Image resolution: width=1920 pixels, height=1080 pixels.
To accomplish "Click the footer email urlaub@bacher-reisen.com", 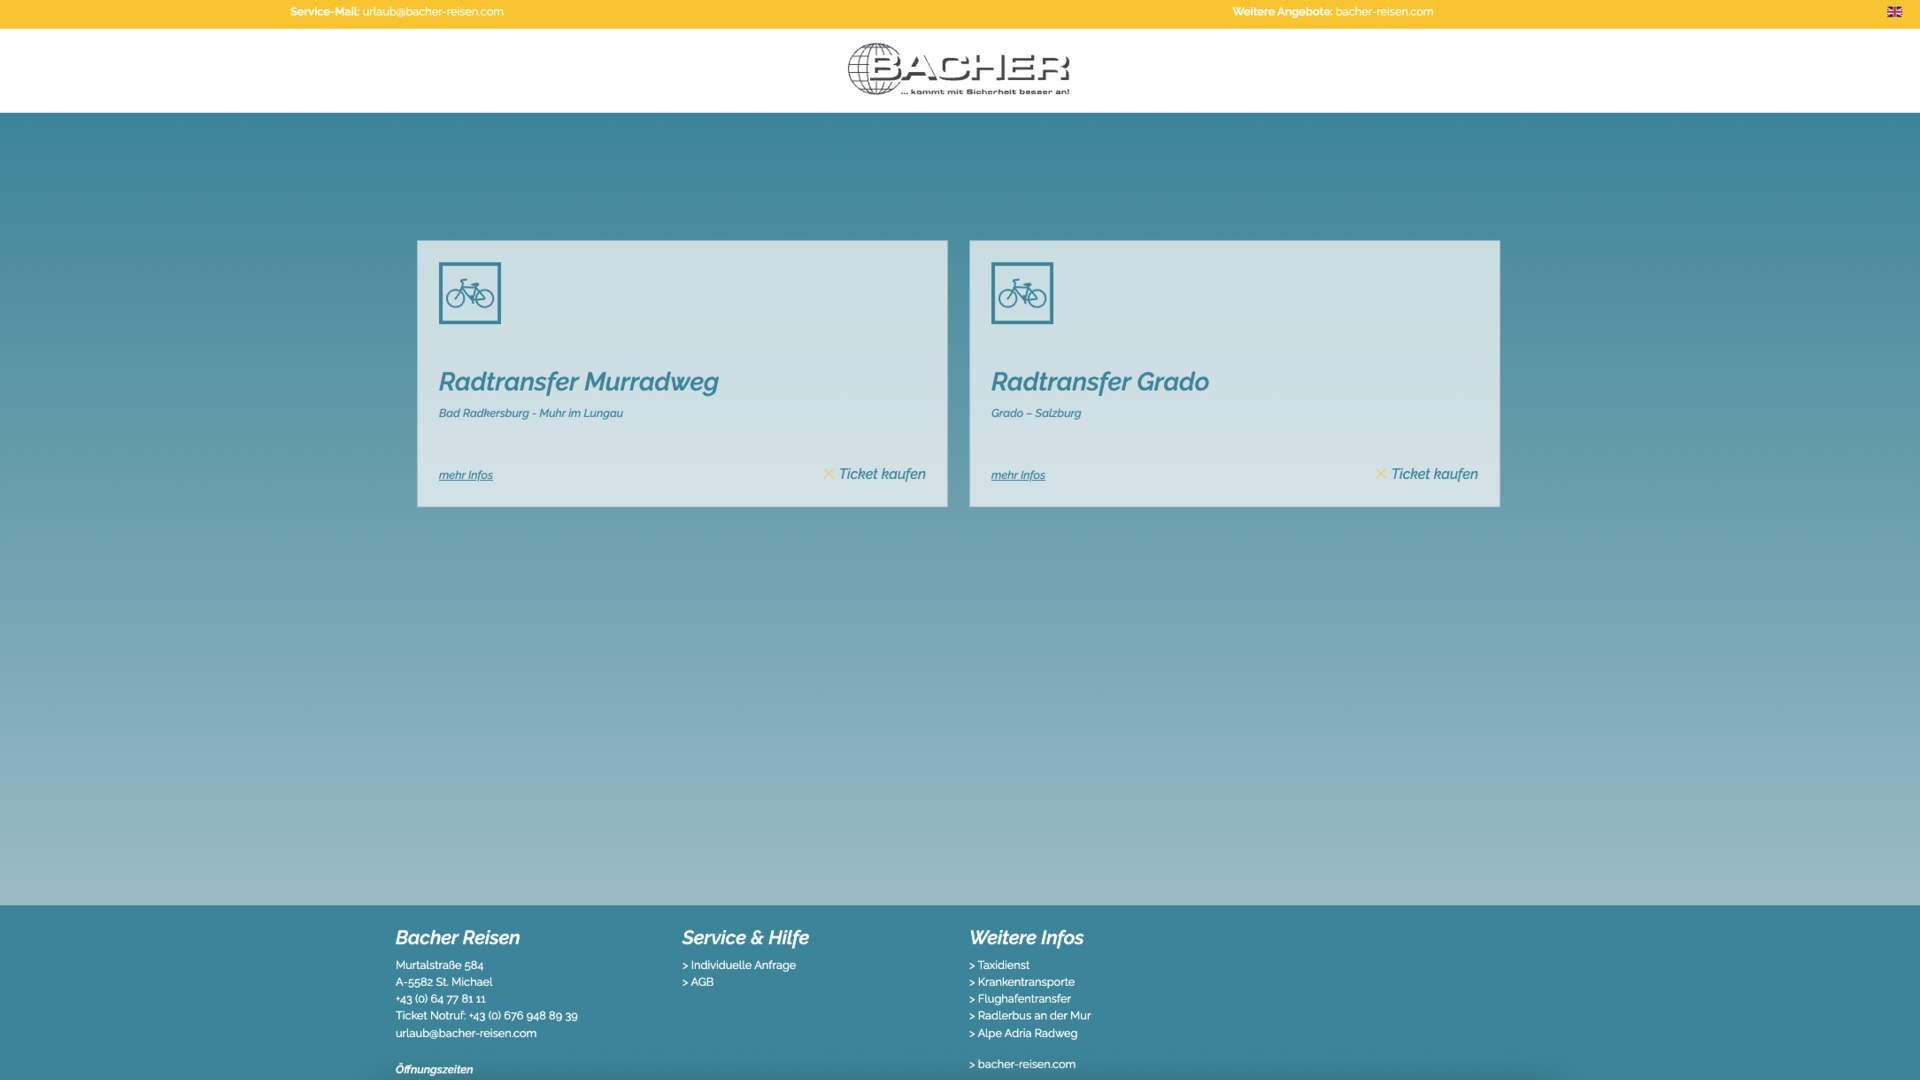I will 466,1034.
